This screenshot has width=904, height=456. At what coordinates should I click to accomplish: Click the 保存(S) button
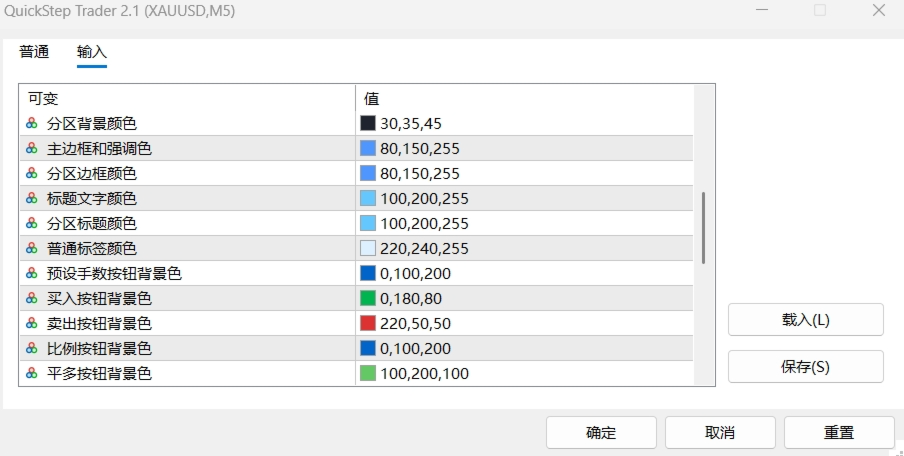click(x=805, y=366)
